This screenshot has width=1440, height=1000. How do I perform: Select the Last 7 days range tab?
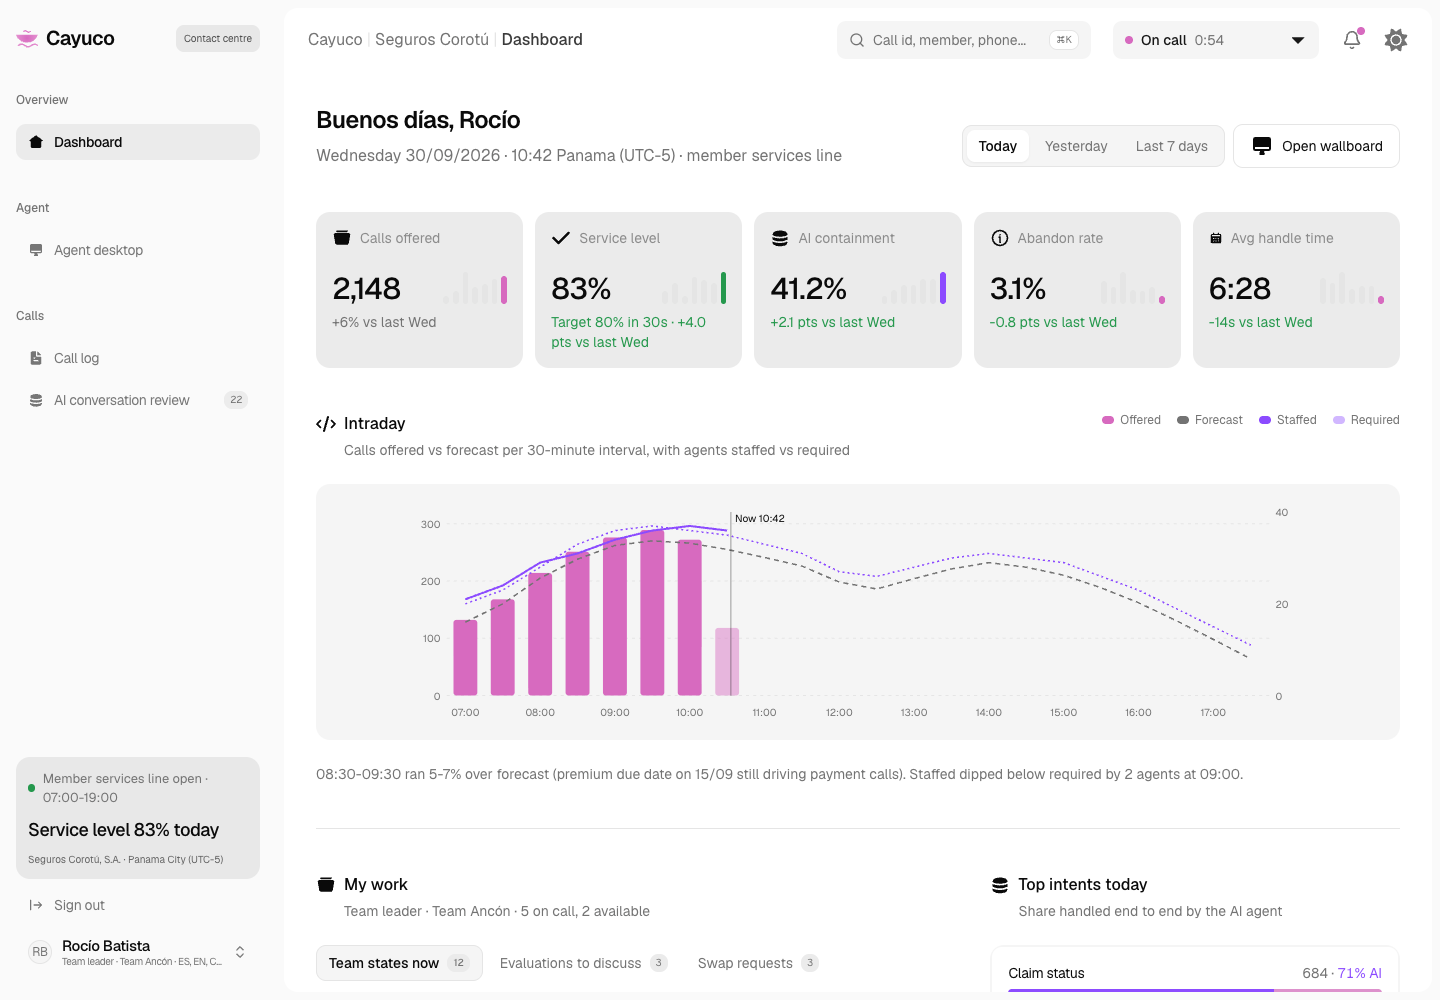click(1172, 146)
